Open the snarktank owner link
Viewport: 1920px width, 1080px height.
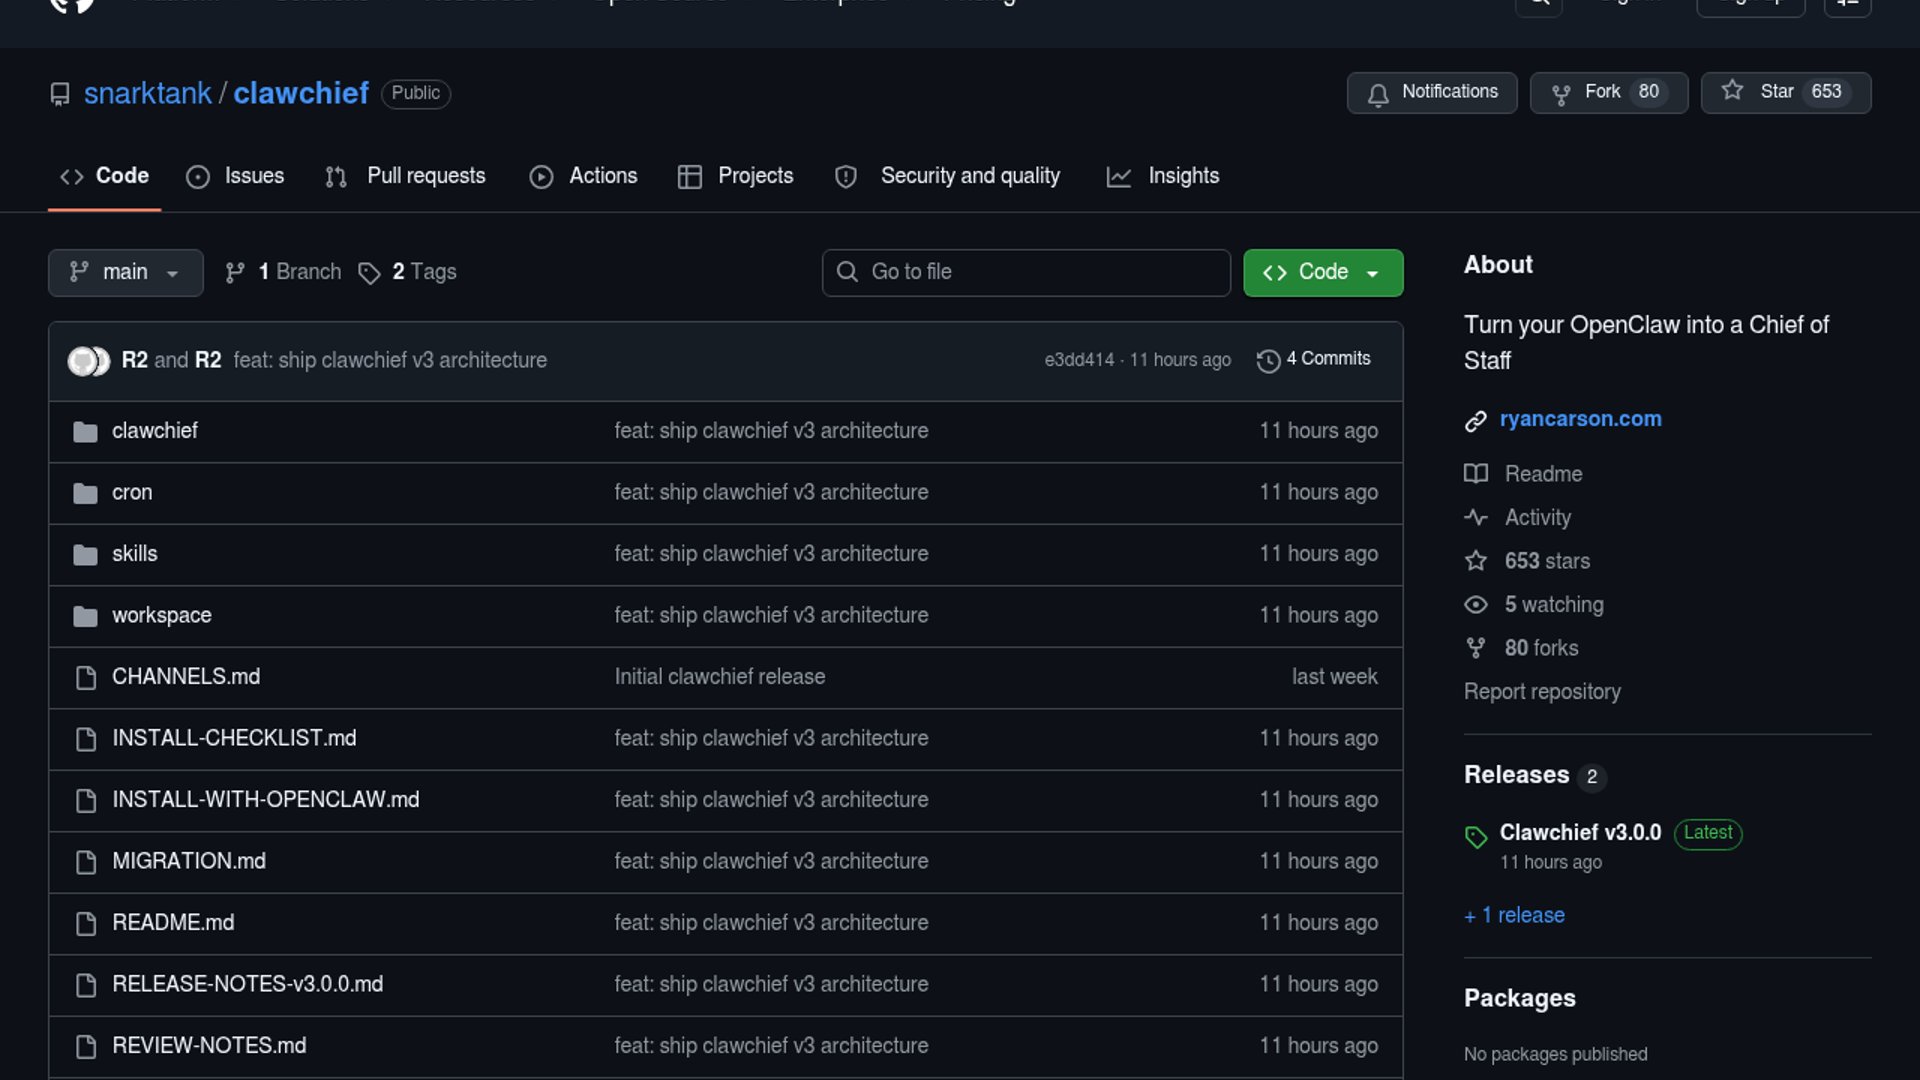pos(147,94)
